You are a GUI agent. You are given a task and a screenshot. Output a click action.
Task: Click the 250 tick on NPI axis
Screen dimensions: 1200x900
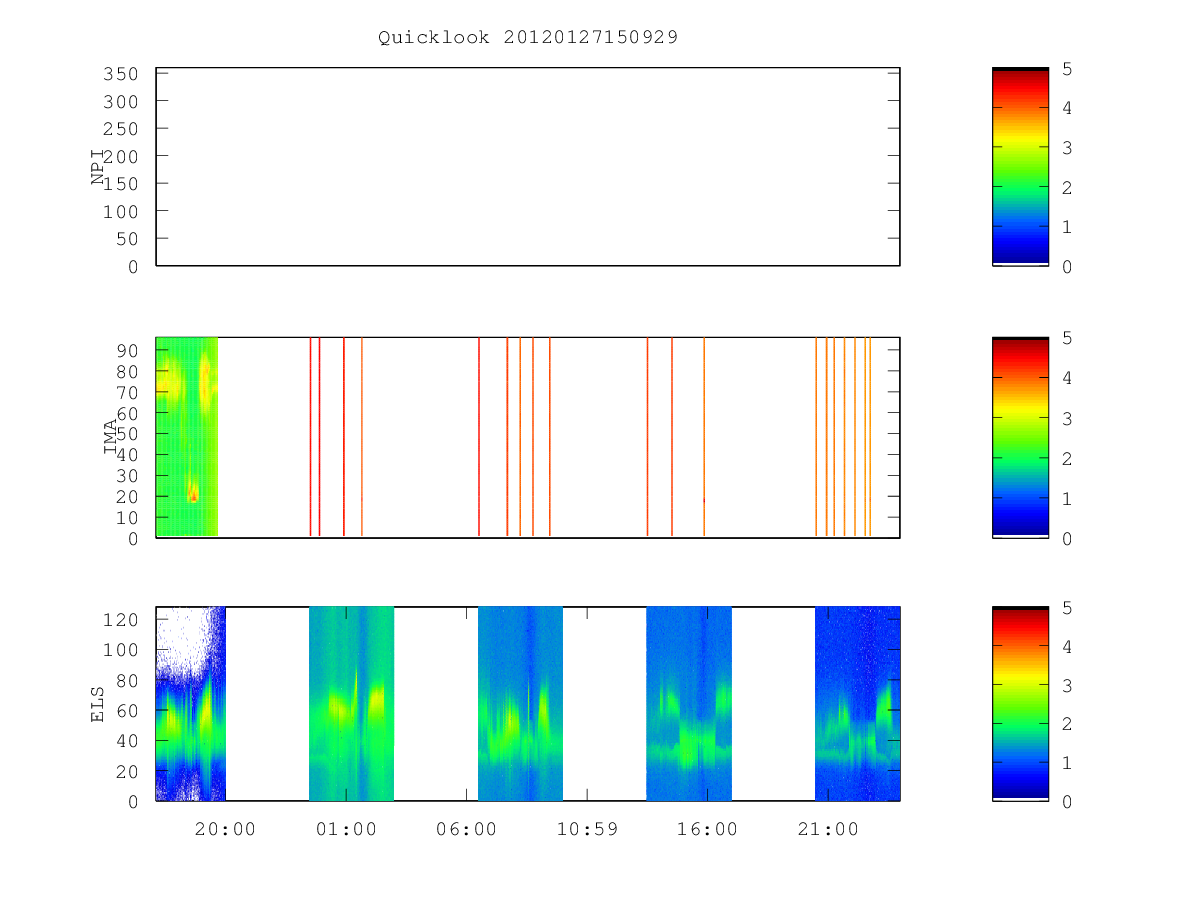coord(121,129)
